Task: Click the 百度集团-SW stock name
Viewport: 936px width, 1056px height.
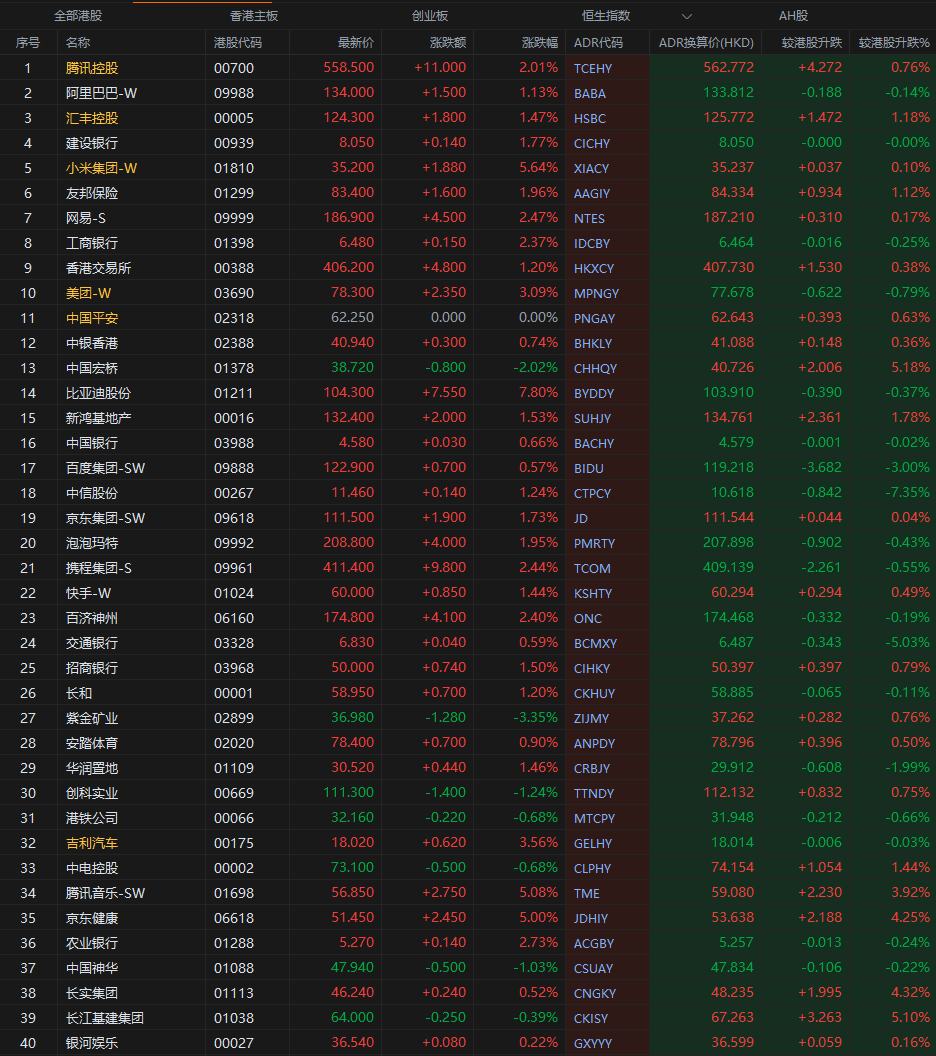Action: pos(105,467)
